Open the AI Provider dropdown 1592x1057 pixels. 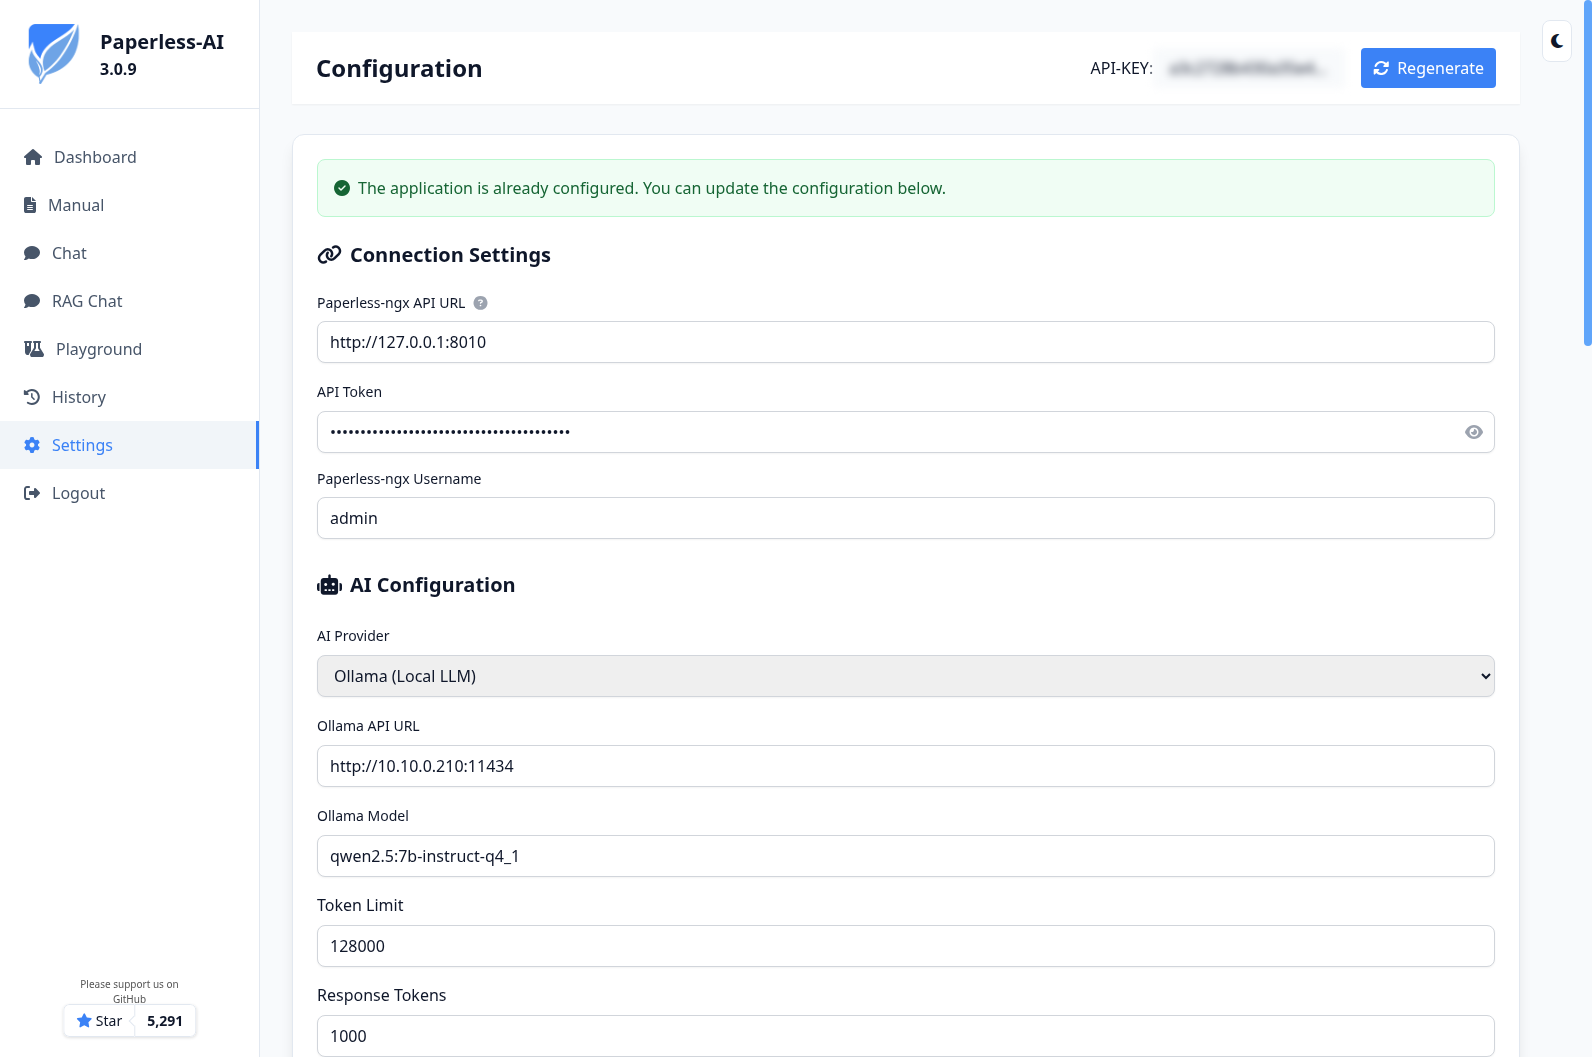coord(906,676)
